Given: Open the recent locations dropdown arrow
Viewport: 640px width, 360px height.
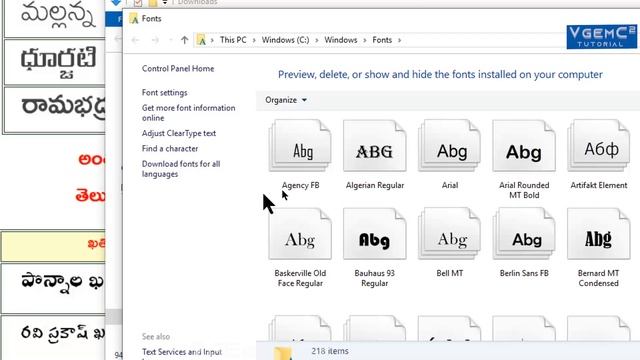Looking at the screenshot, I should point(171,40).
